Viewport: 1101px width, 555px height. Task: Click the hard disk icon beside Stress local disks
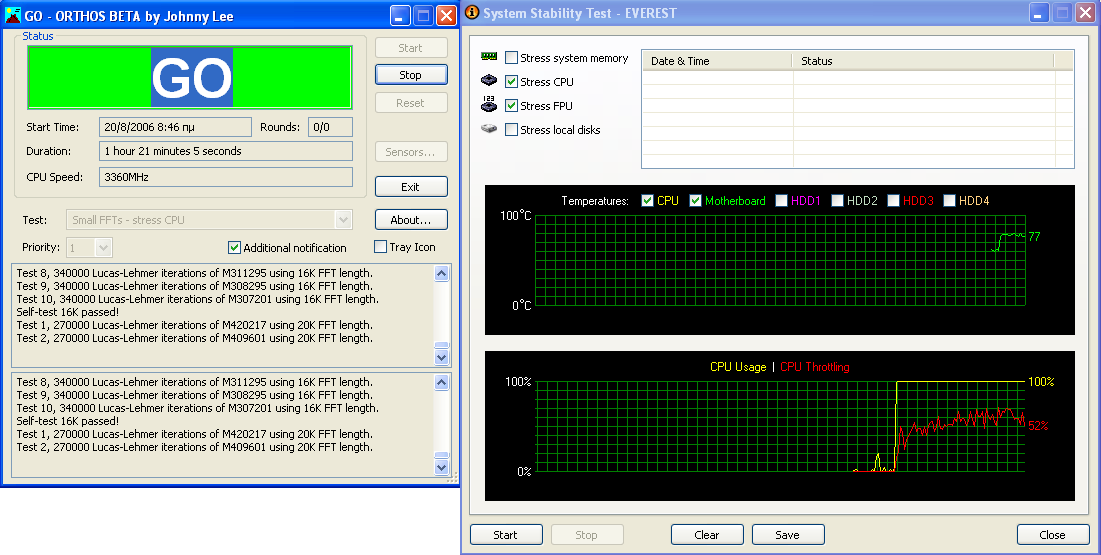pyautogui.click(x=489, y=129)
